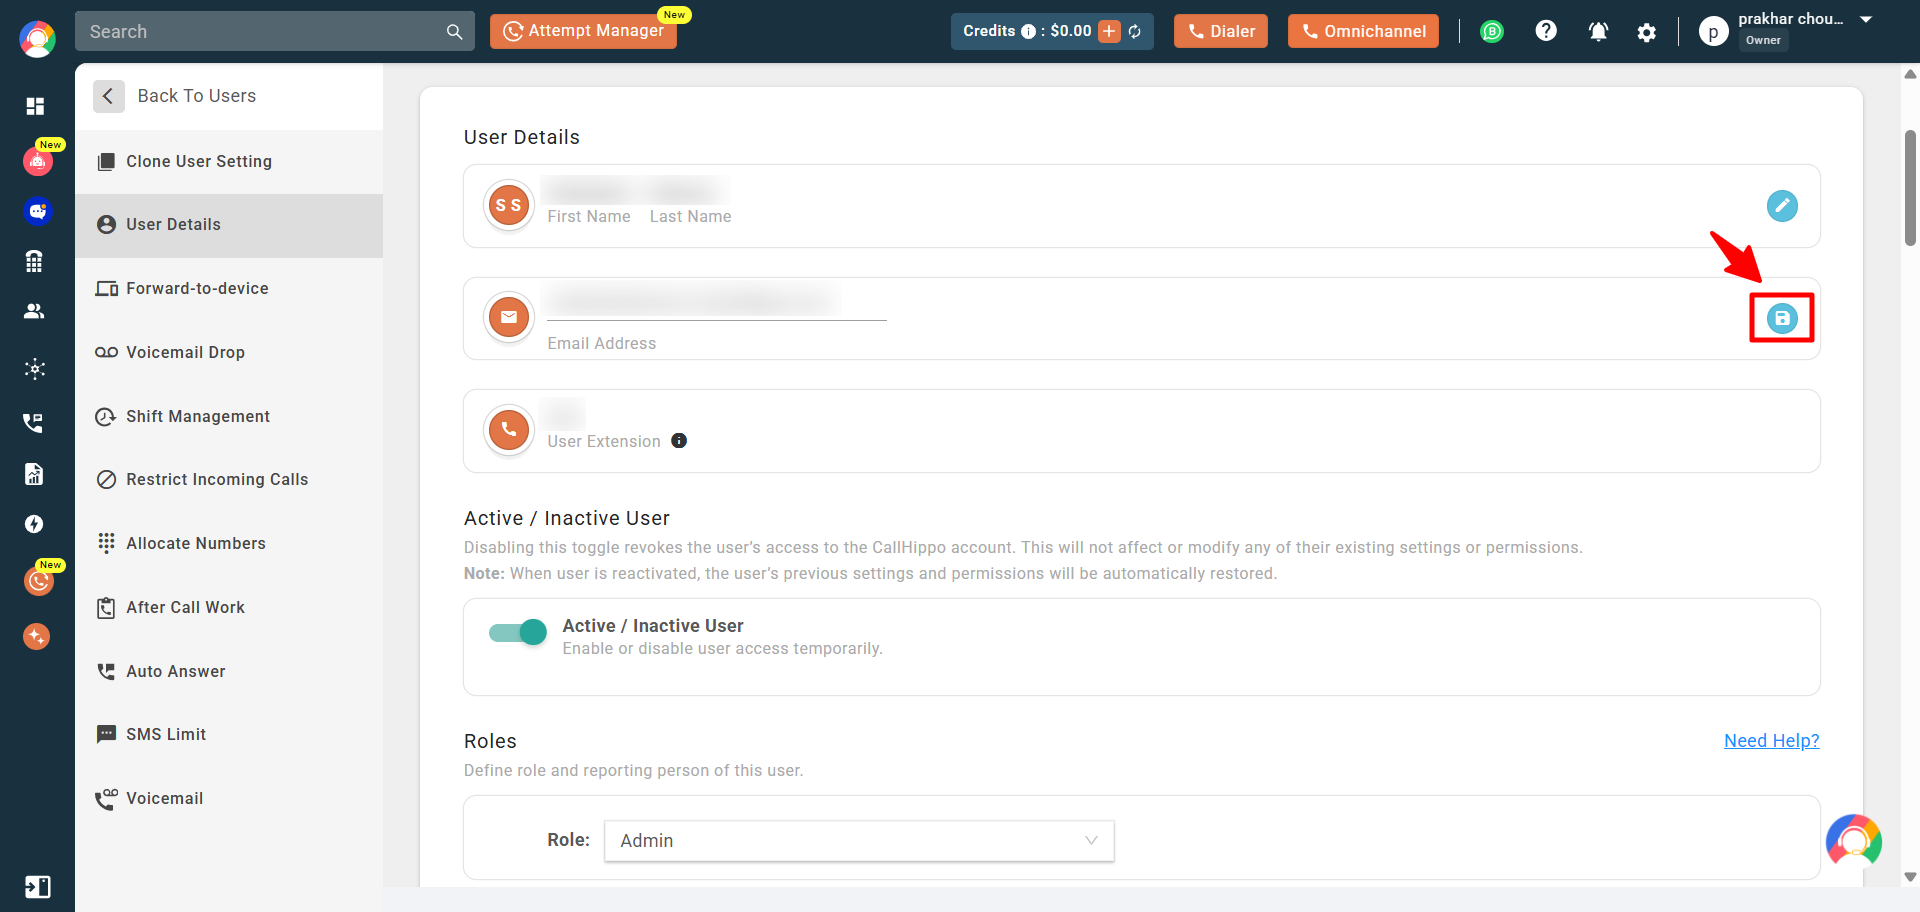Screen dimensions: 1920x912
Task: Open Allocate Numbers menu item
Action: coord(229,544)
